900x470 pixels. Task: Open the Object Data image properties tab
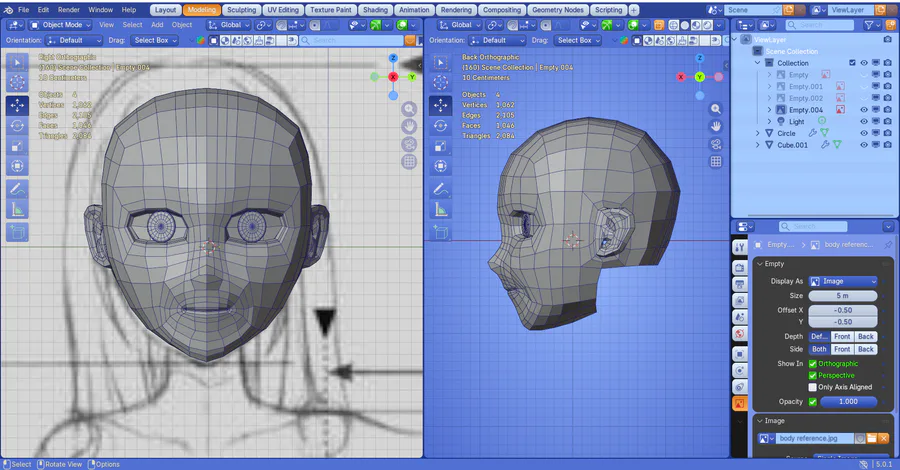coord(740,403)
